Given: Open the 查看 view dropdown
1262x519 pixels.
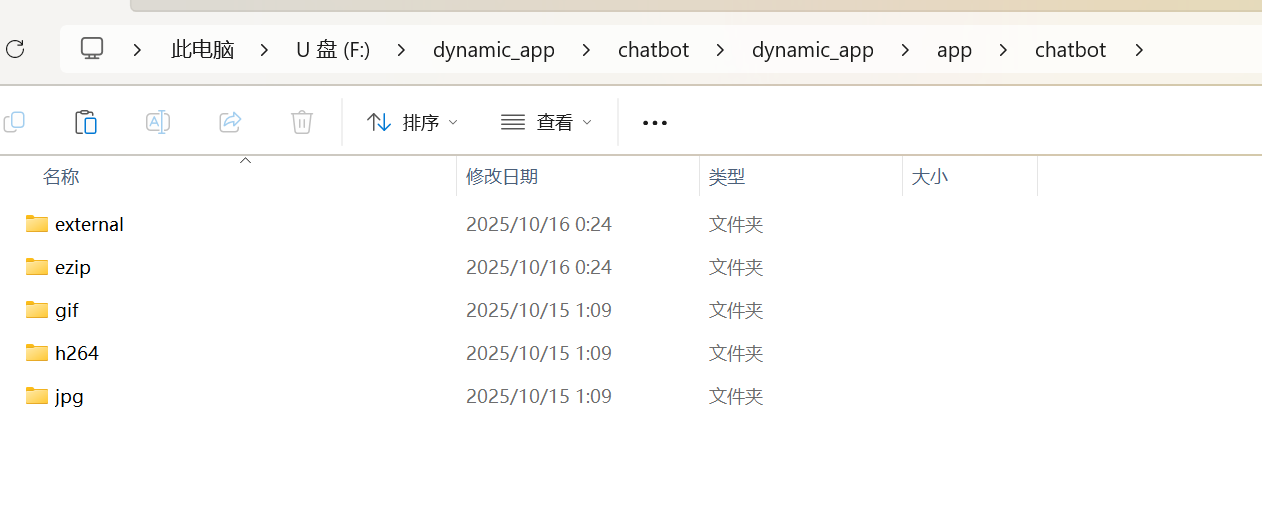Looking at the screenshot, I should [546, 122].
